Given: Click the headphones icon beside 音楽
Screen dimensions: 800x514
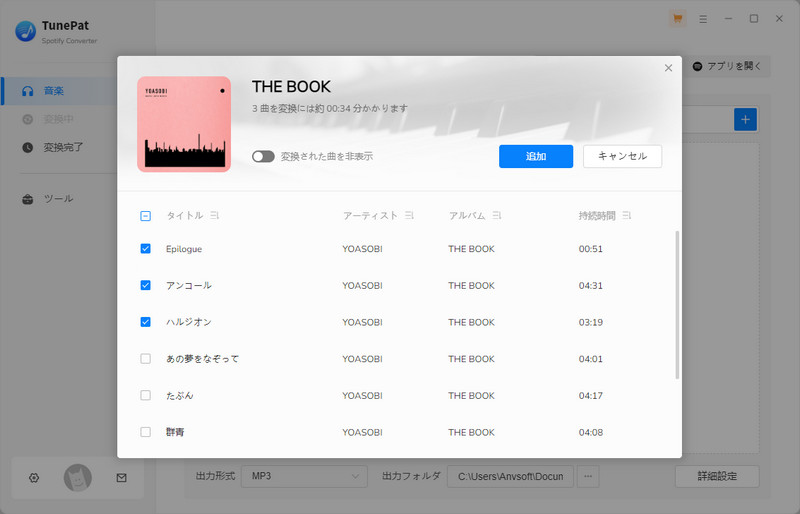Looking at the screenshot, I should coord(28,91).
